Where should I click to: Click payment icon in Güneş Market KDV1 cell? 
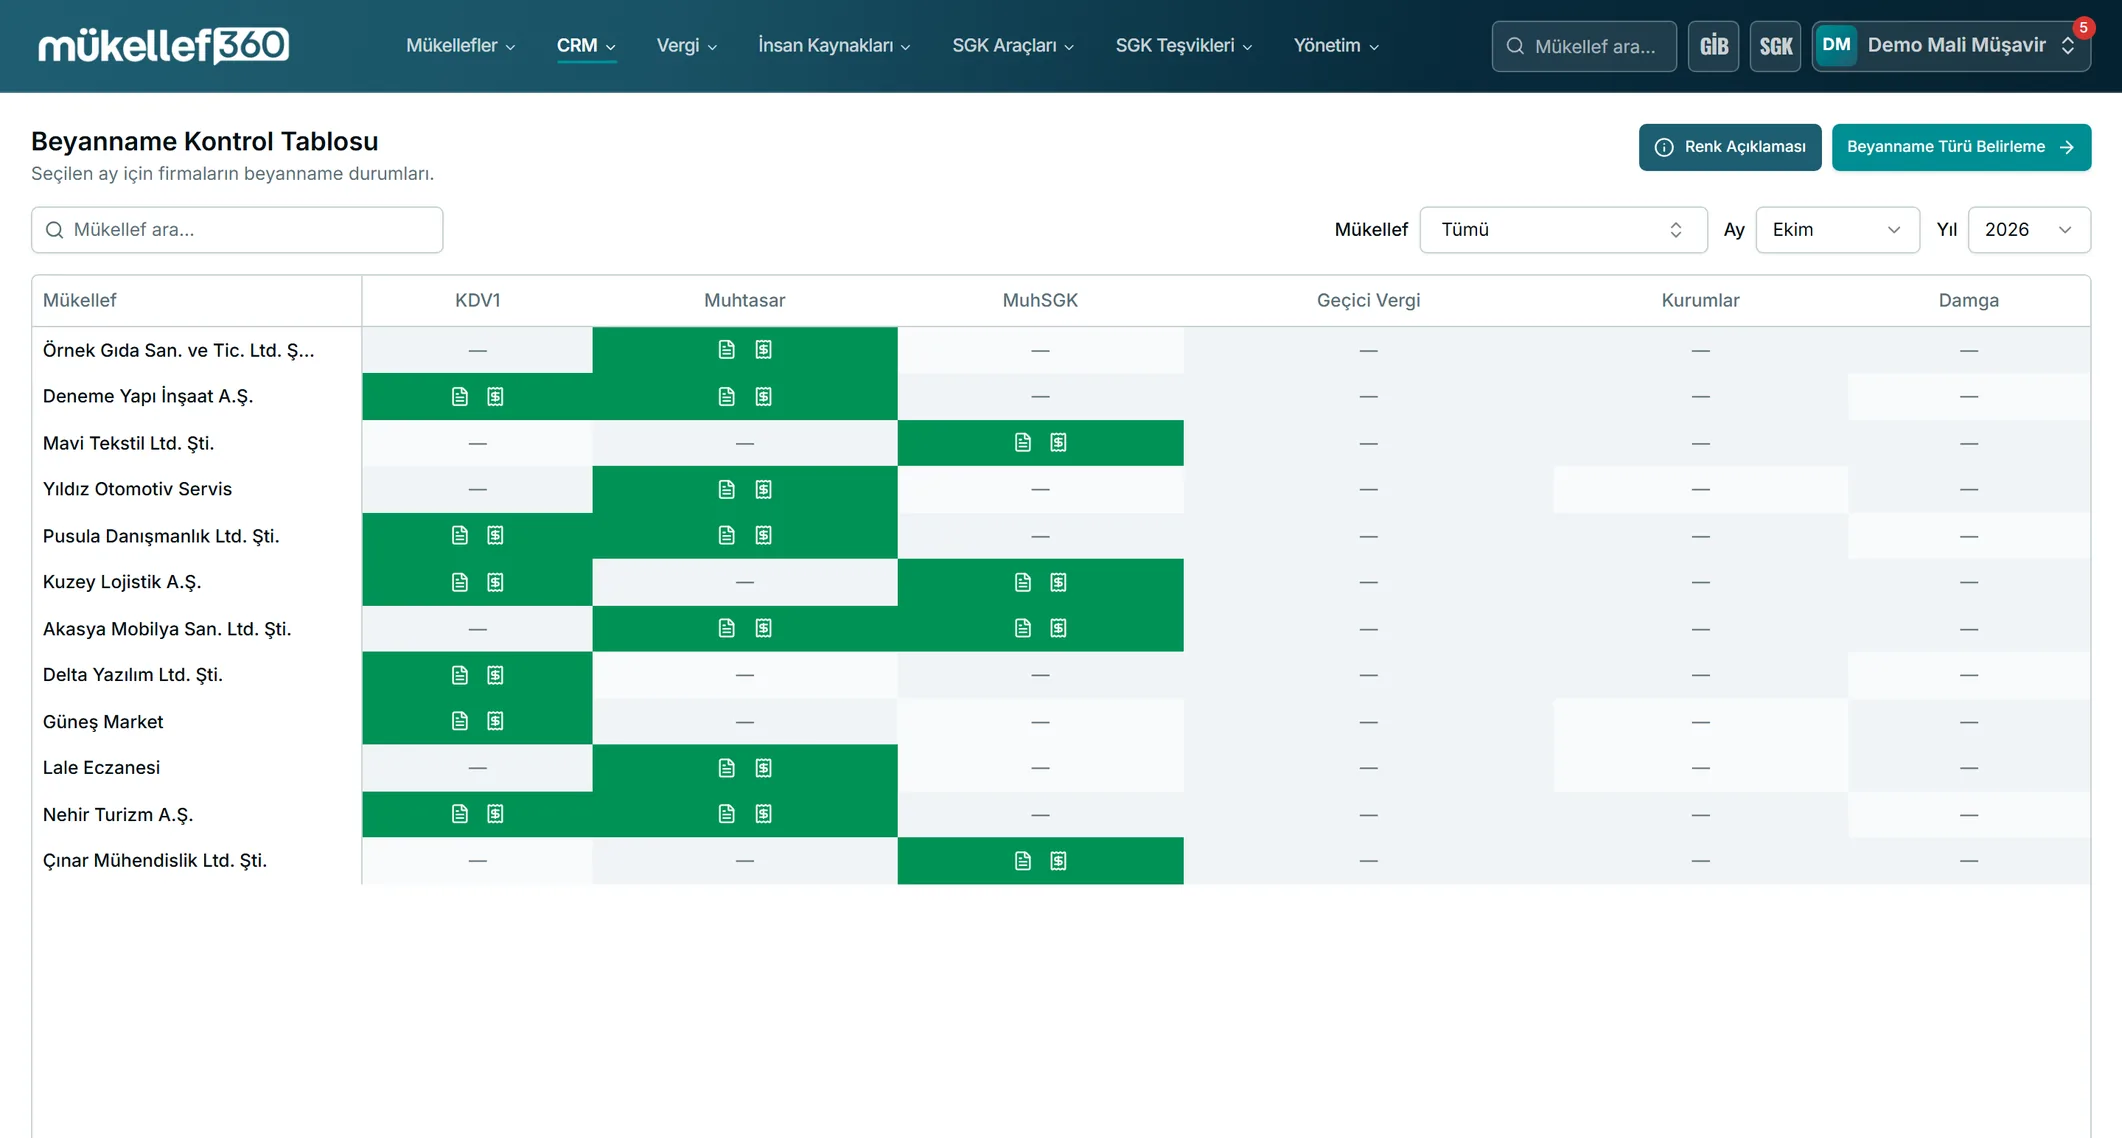(496, 721)
